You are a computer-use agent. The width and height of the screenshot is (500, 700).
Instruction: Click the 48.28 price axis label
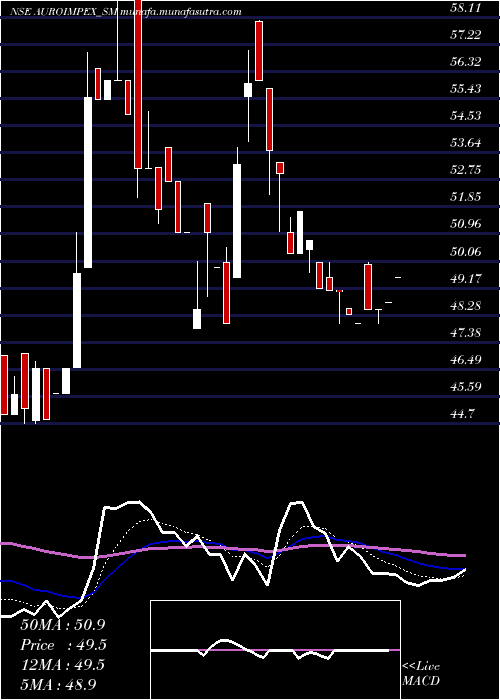(466, 306)
